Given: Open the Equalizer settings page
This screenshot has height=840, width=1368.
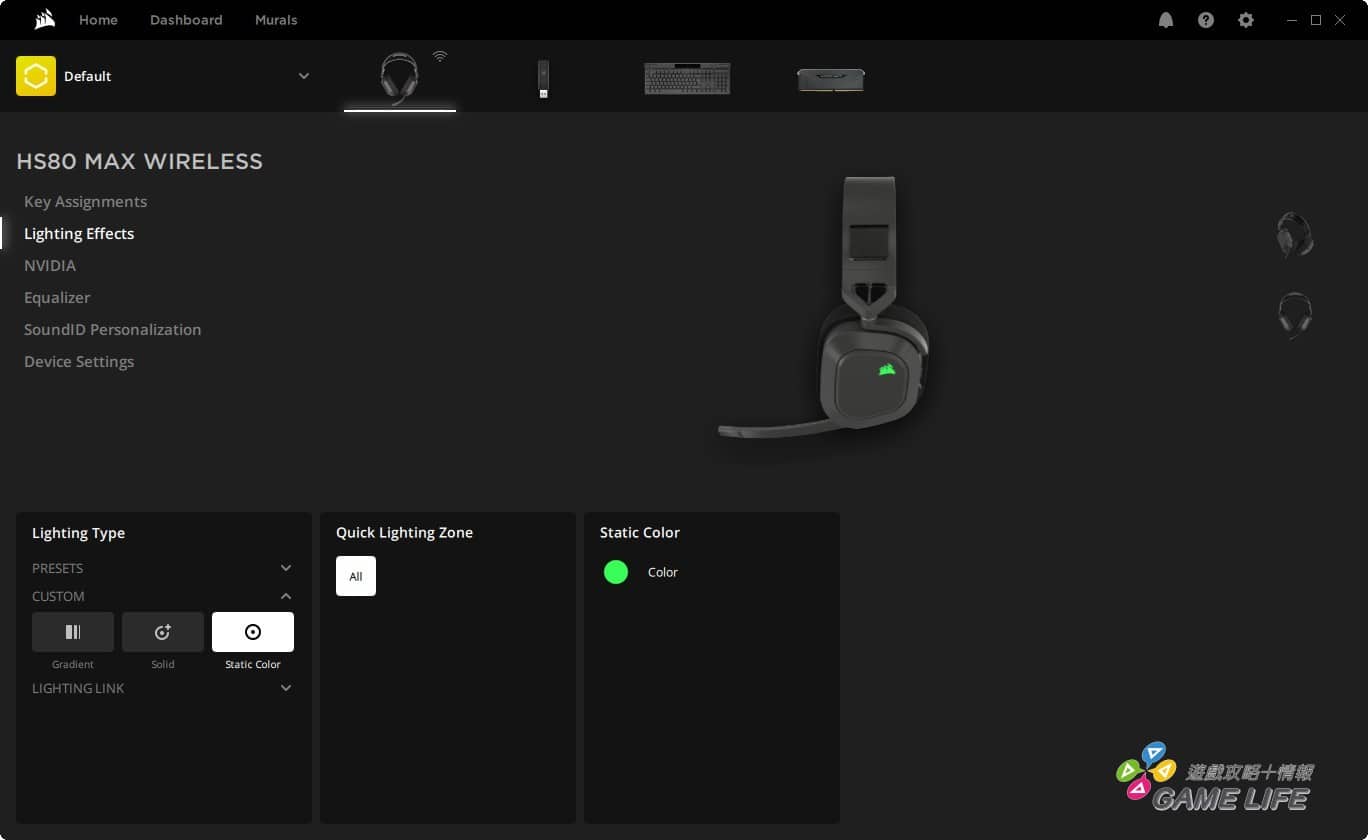Looking at the screenshot, I should coord(57,297).
